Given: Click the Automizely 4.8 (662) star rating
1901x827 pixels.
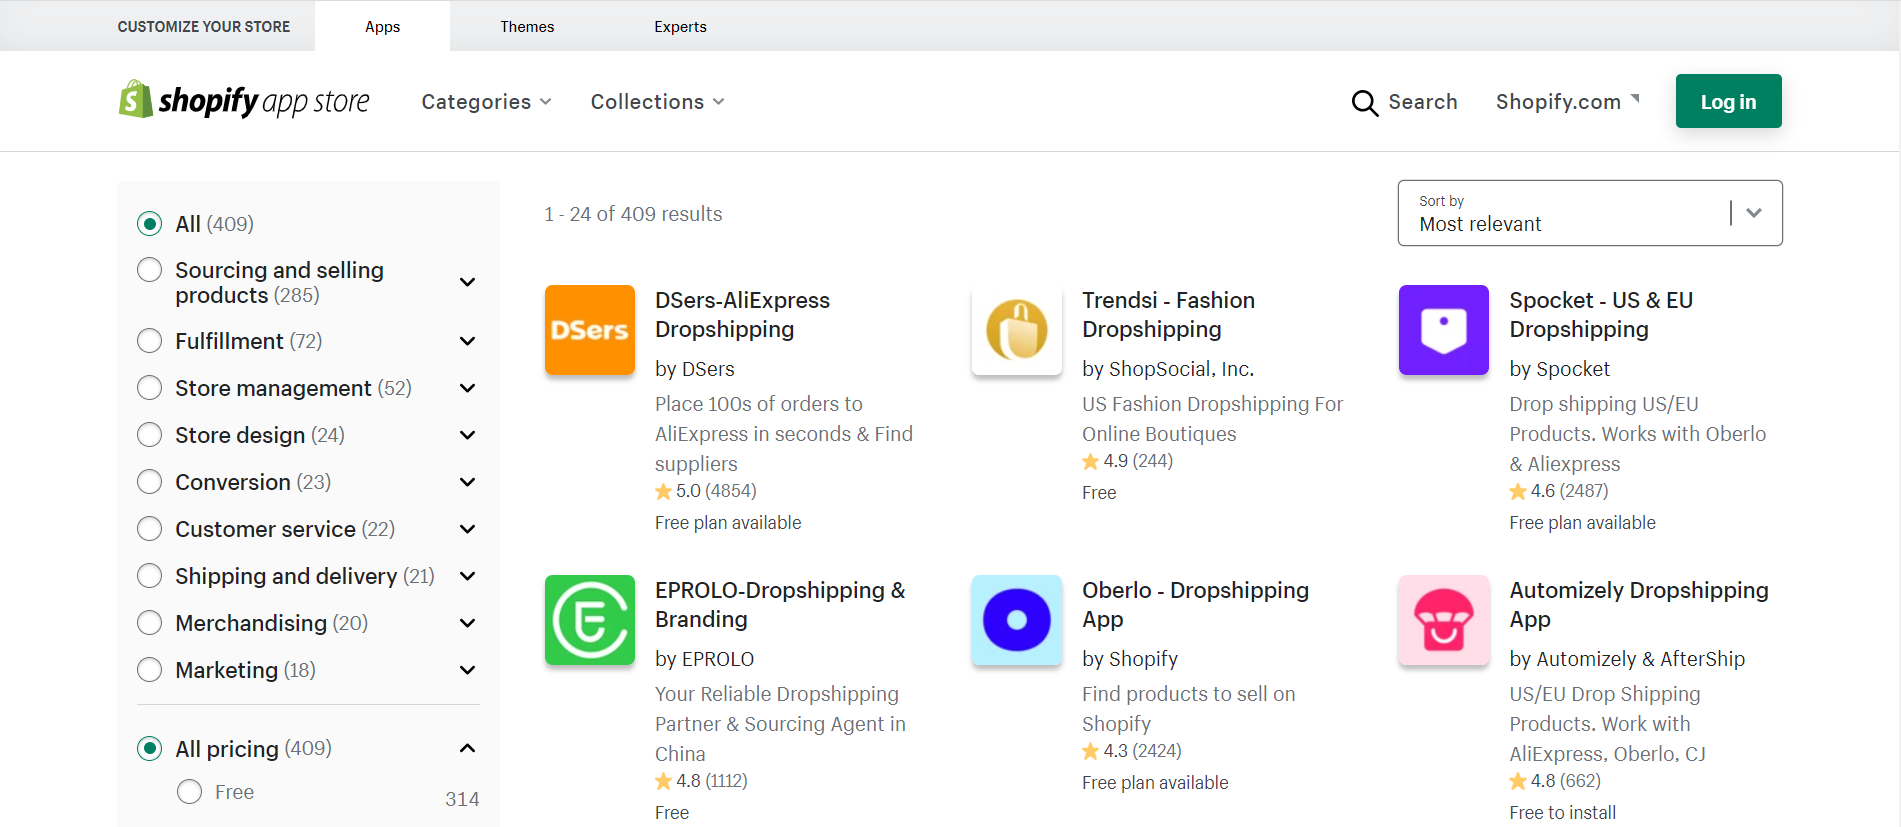Looking at the screenshot, I should click(x=1555, y=781).
